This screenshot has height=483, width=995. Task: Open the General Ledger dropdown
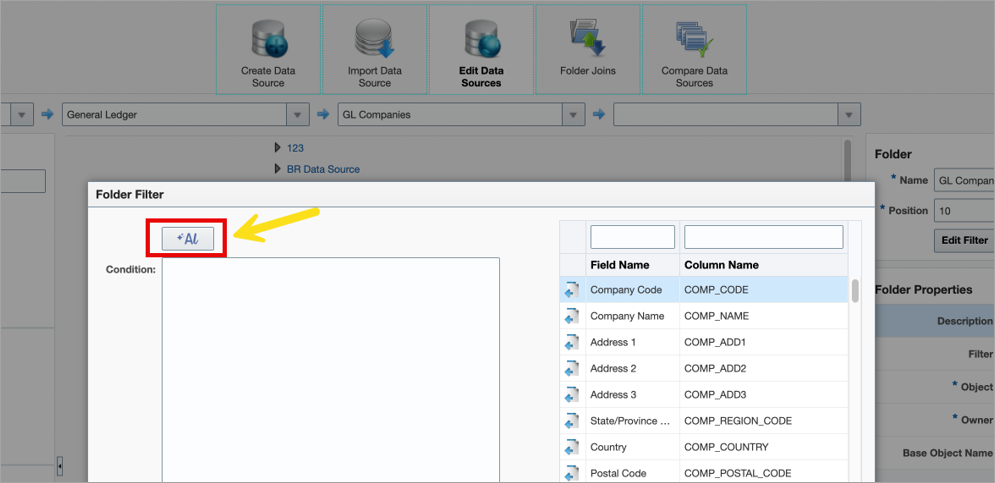click(x=298, y=115)
